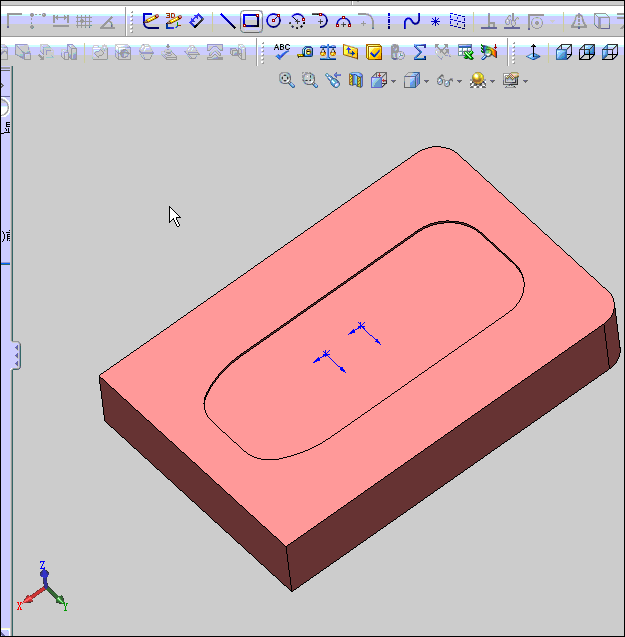
Task: Select the sketch Plane tool
Action: coord(458,21)
